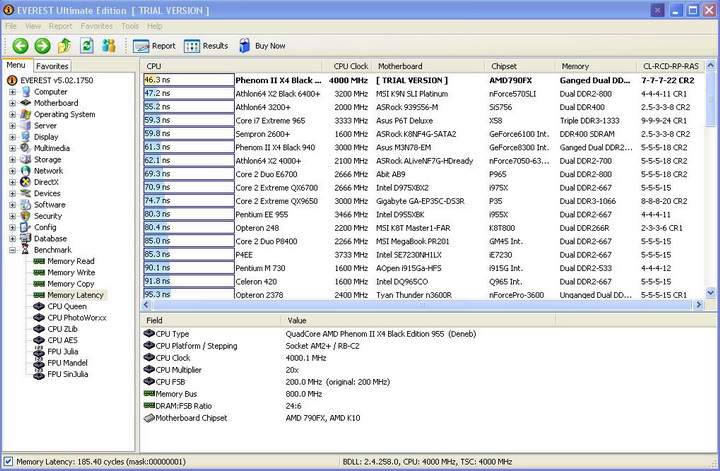Image resolution: width=720 pixels, height=471 pixels.
Task: Click the users group toolbar icon
Action: click(x=109, y=46)
